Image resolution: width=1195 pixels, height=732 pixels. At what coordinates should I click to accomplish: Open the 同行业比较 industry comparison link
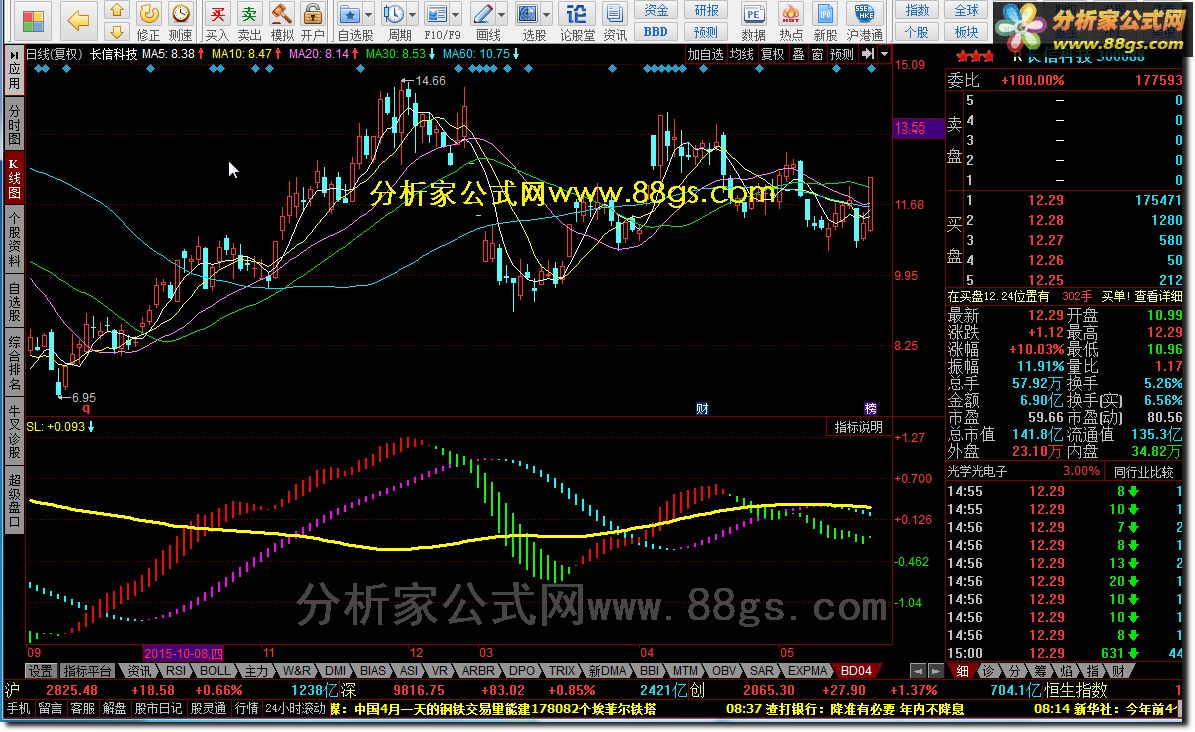[x=1143, y=472]
